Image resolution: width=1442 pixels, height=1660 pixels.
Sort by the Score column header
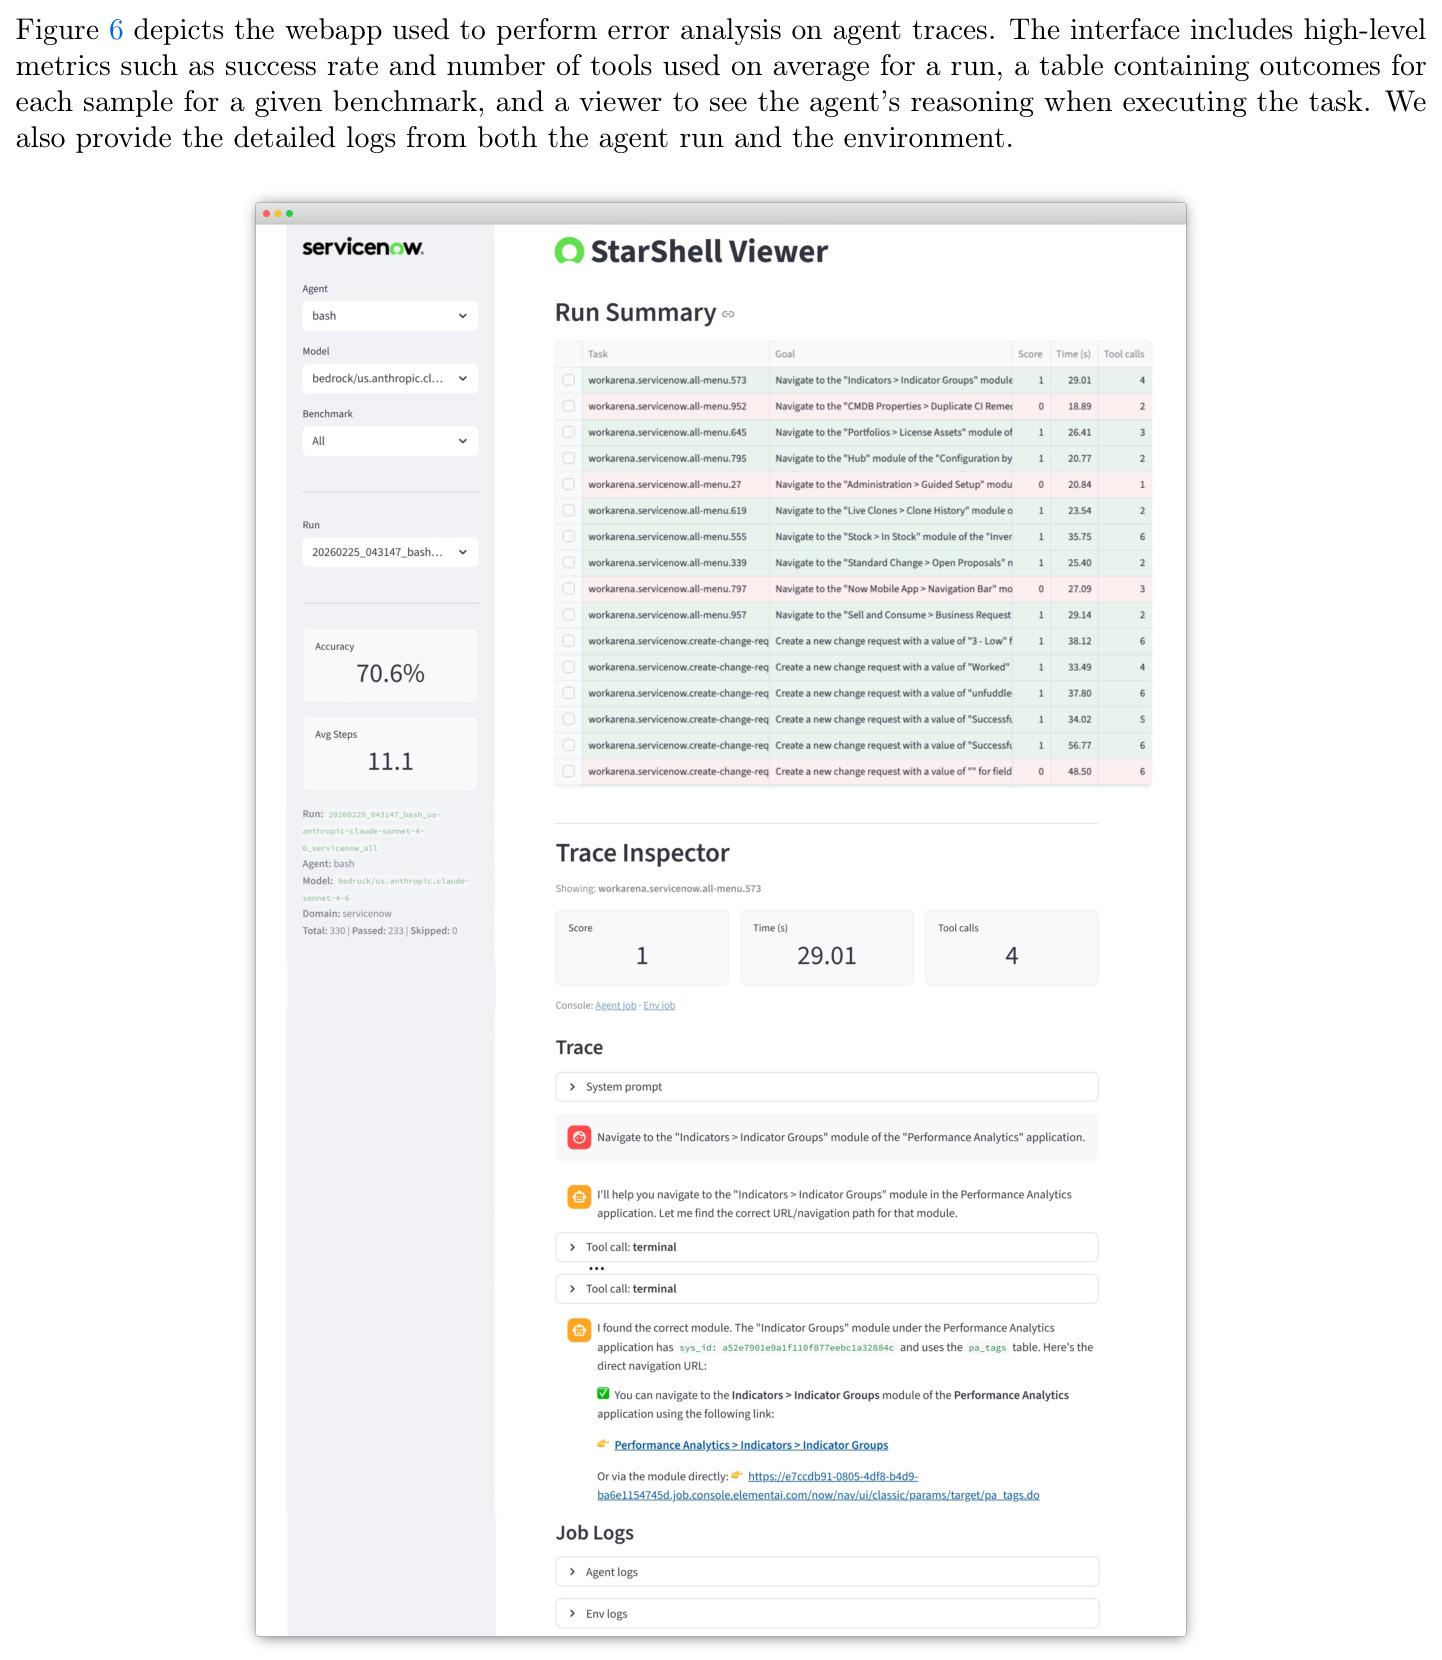[x=1030, y=354]
